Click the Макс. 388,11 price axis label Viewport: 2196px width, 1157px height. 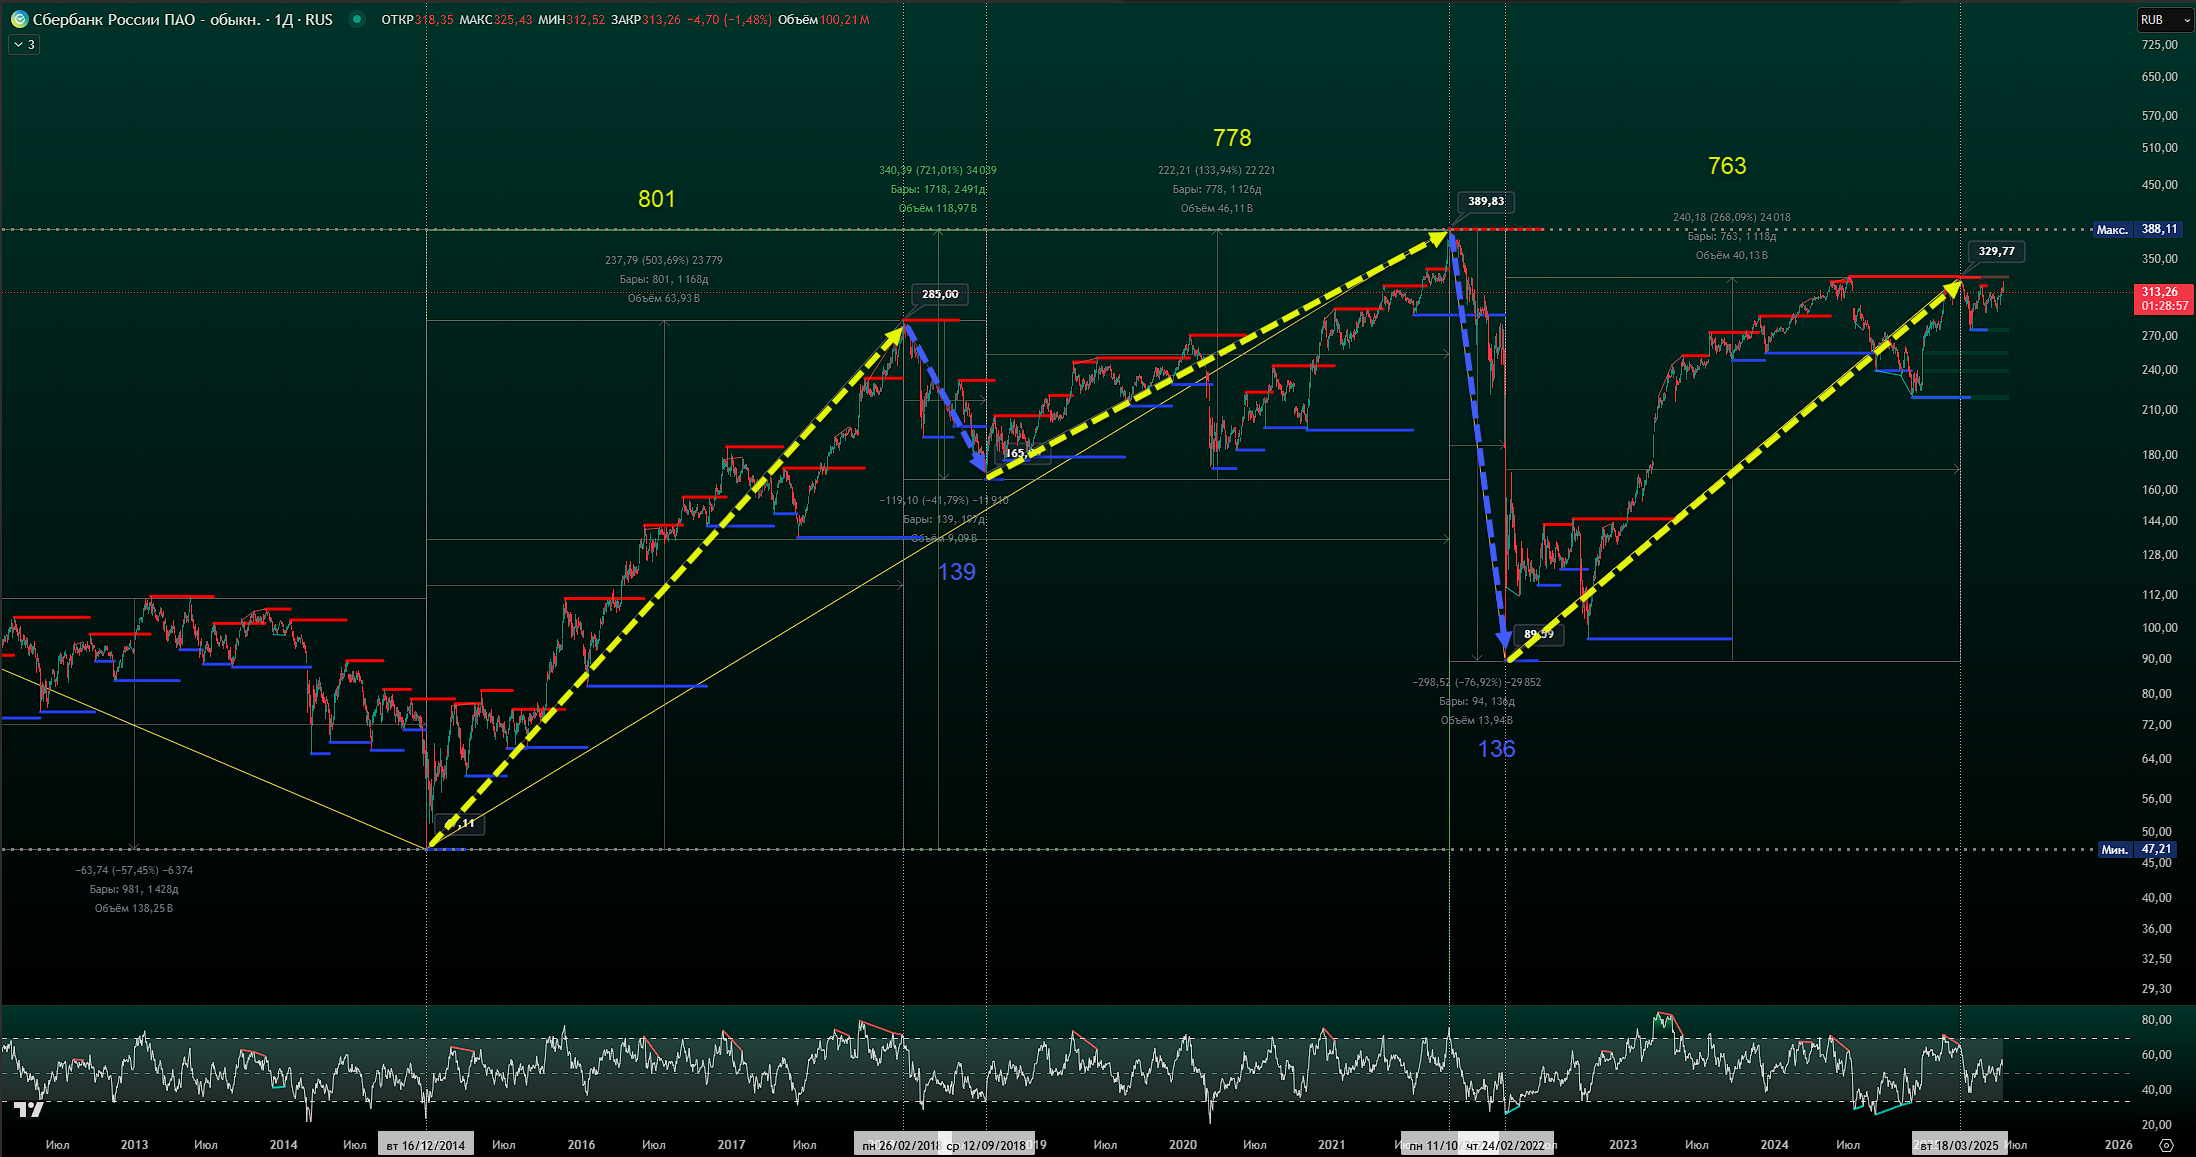[x=2137, y=229]
